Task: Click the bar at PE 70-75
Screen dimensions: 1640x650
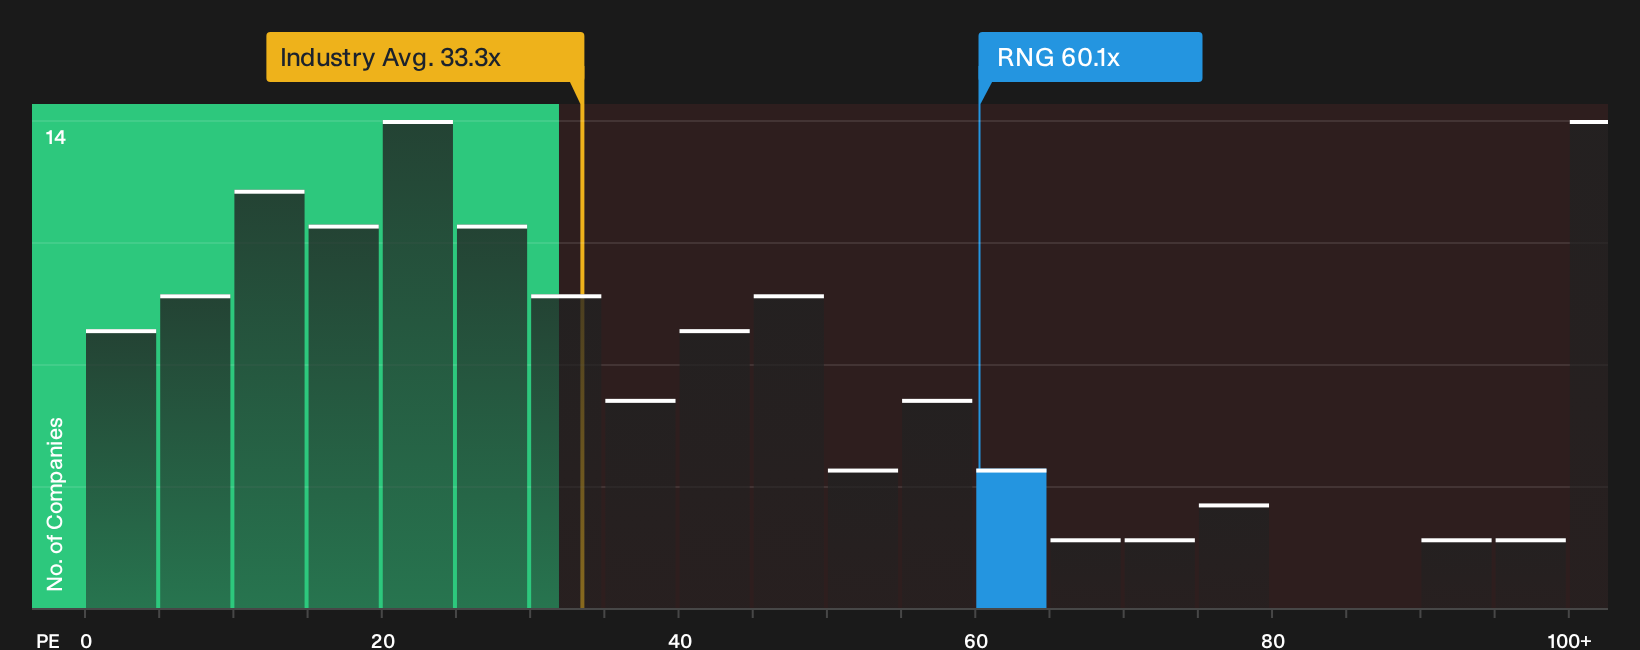Action: pyautogui.click(x=1160, y=574)
